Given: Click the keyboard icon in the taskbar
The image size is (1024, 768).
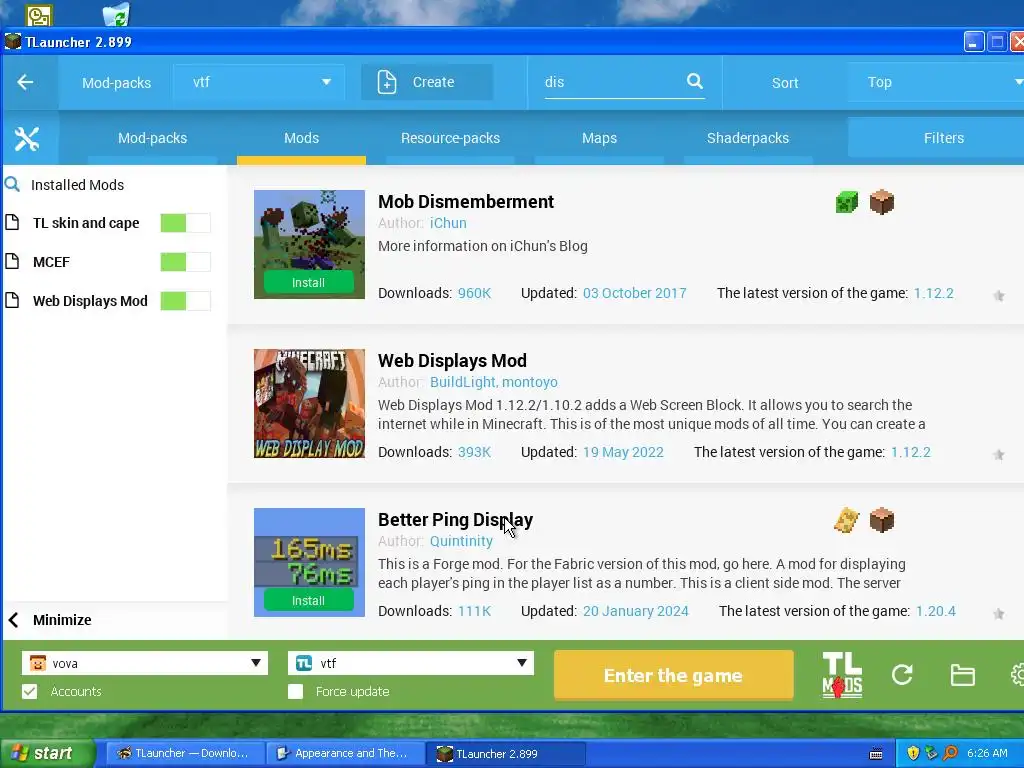Looking at the screenshot, I should click(x=876, y=754).
